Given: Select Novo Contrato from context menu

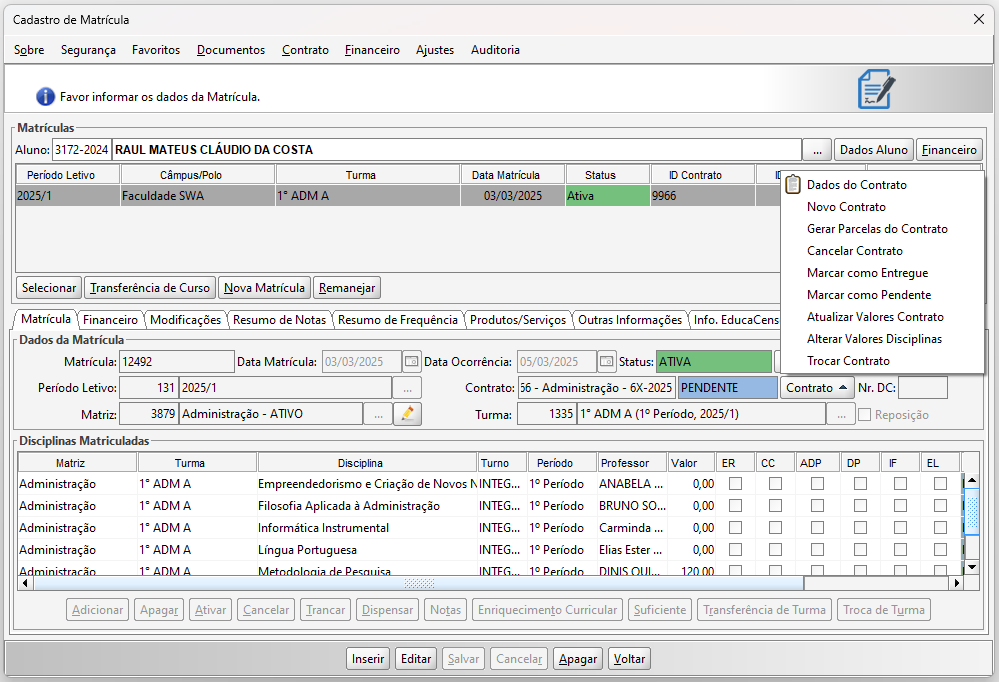Looking at the screenshot, I should coord(882,207).
